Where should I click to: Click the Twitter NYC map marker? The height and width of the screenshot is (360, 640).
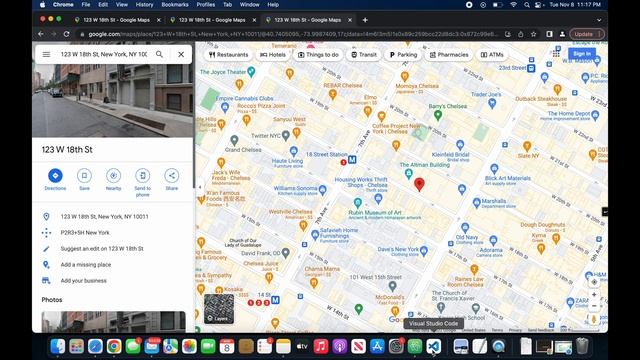pos(286,135)
